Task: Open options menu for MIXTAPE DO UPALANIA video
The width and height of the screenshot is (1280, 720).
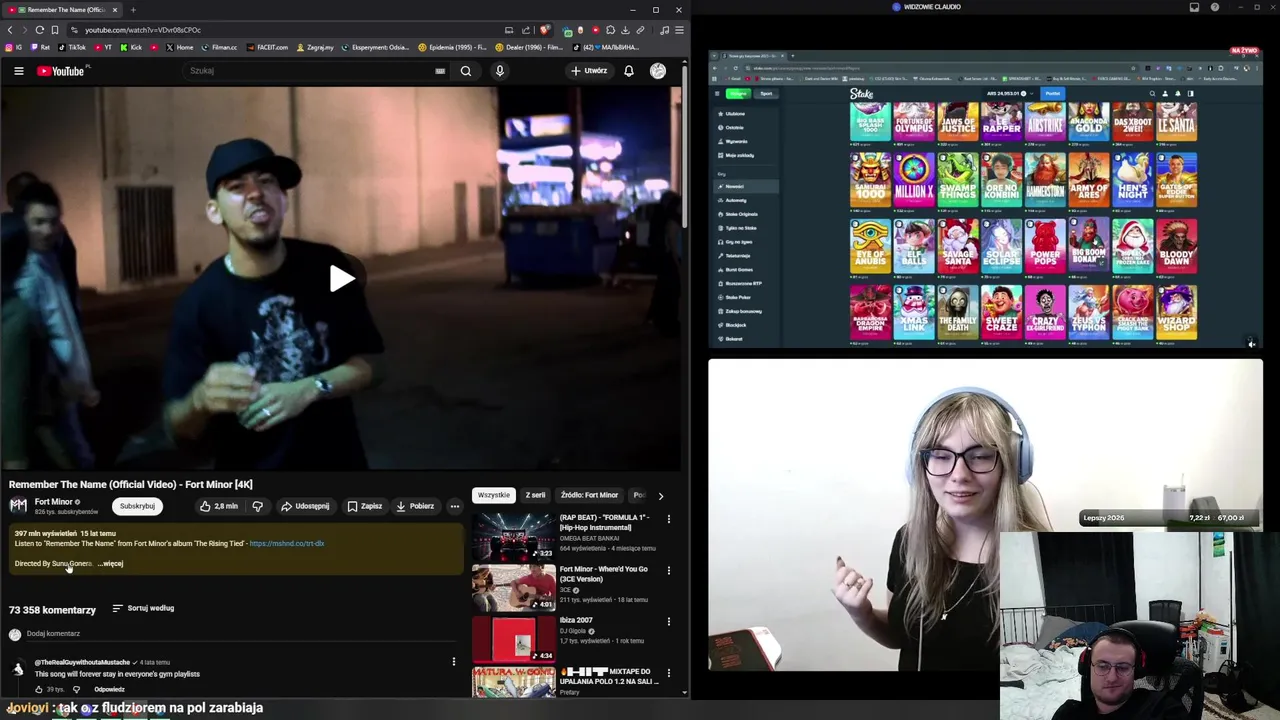Action: [669, 673]
